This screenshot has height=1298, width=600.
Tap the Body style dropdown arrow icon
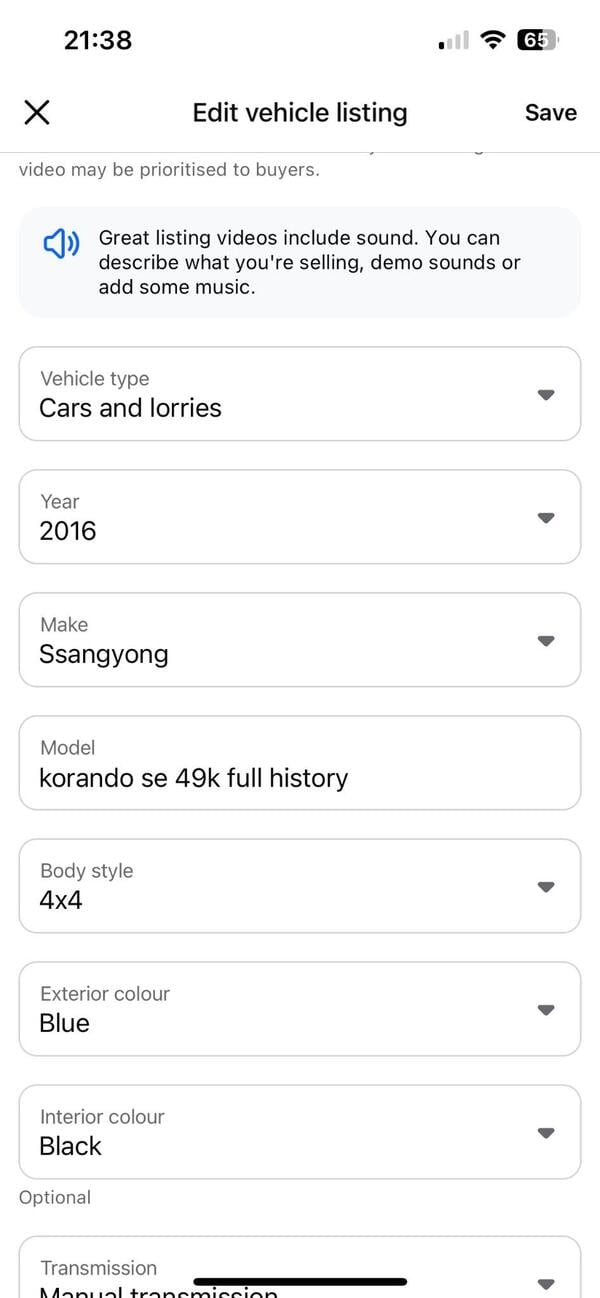(545, 887)
